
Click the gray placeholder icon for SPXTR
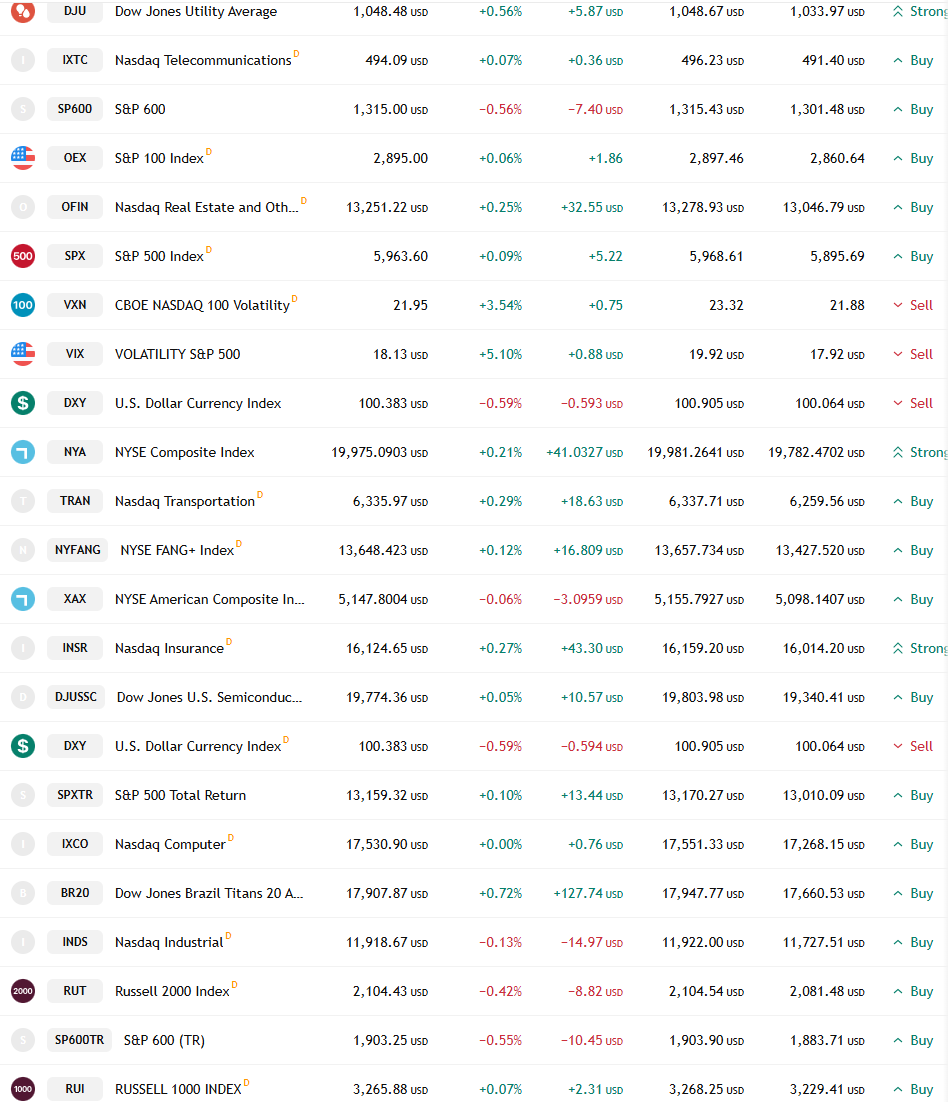(23, 795)
